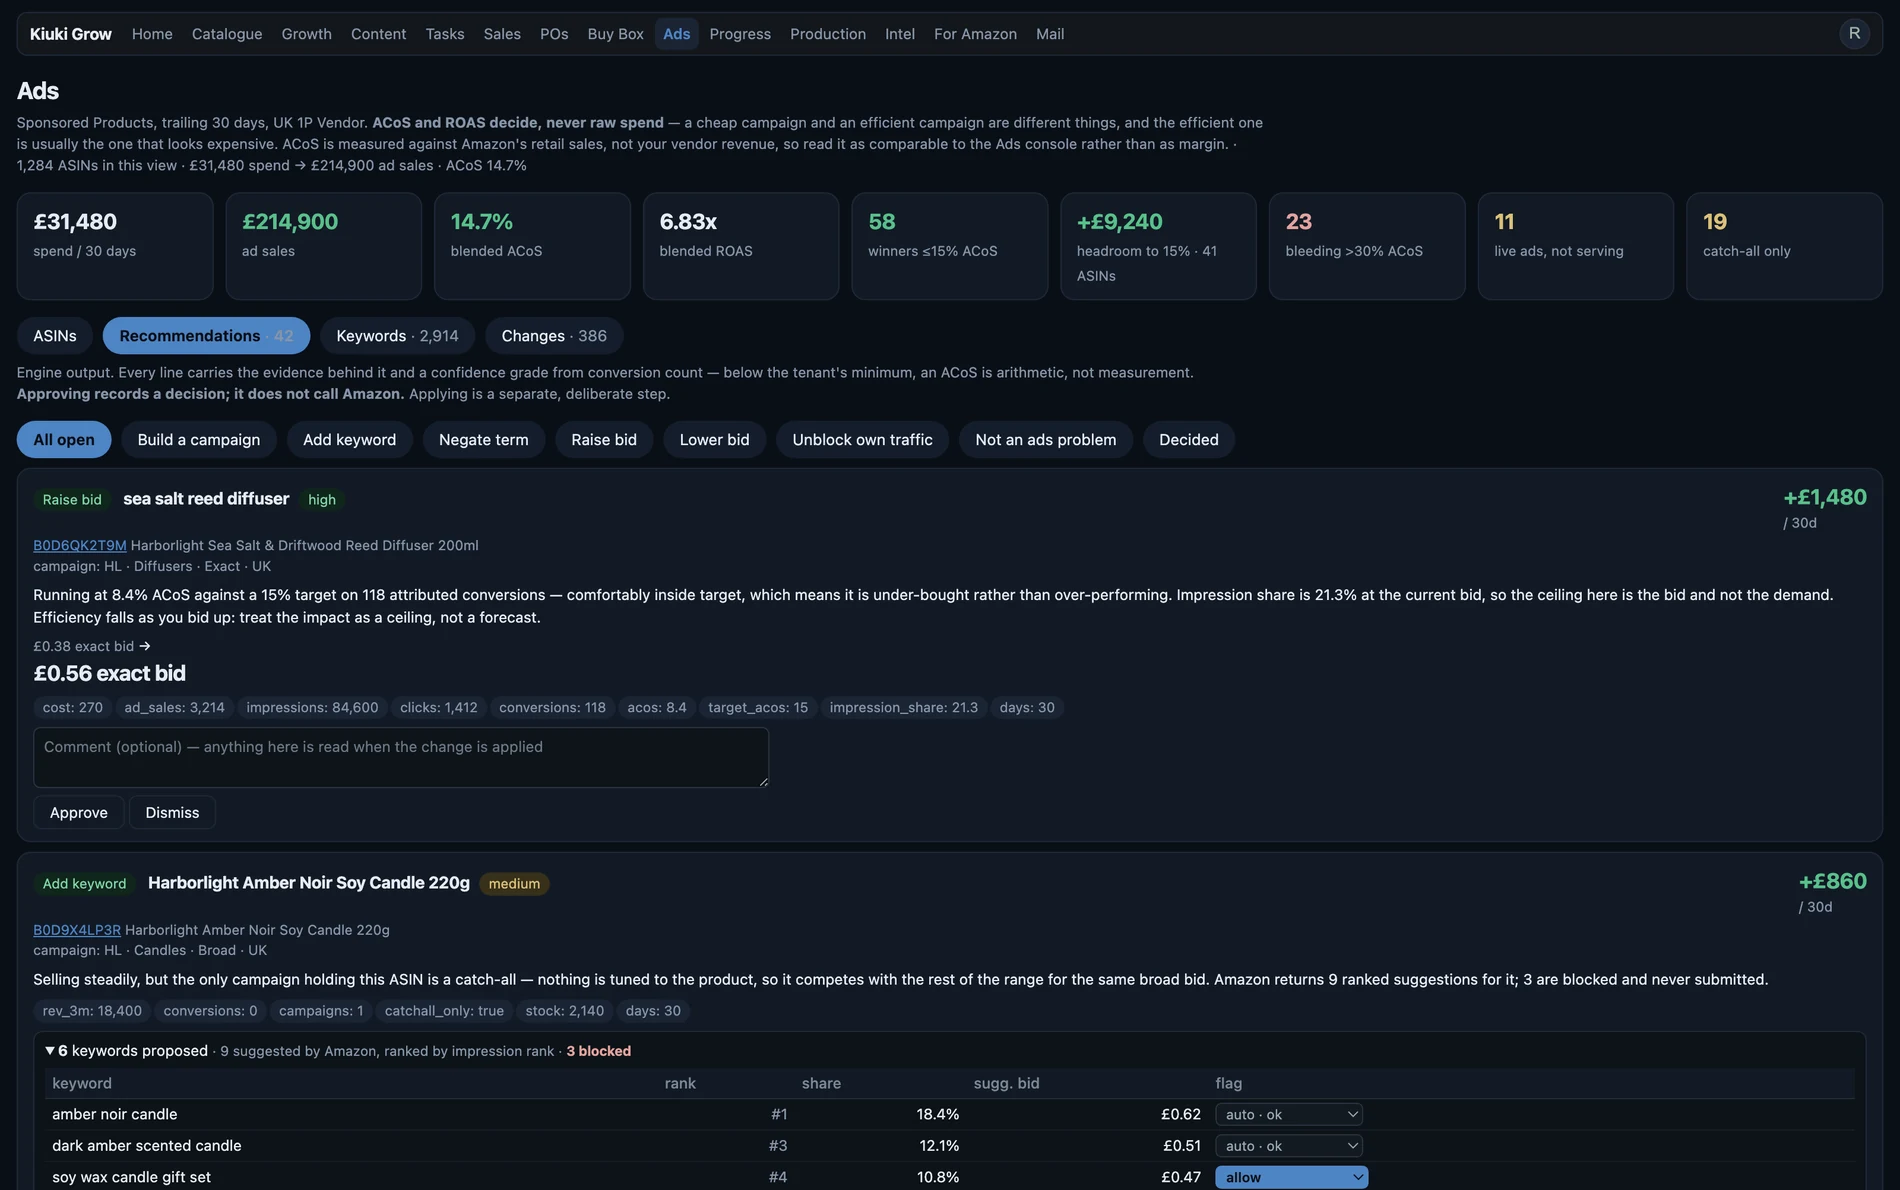Click the '+£1,480' impact value
1900x1190 pixels.
(x=1825, y=497)
